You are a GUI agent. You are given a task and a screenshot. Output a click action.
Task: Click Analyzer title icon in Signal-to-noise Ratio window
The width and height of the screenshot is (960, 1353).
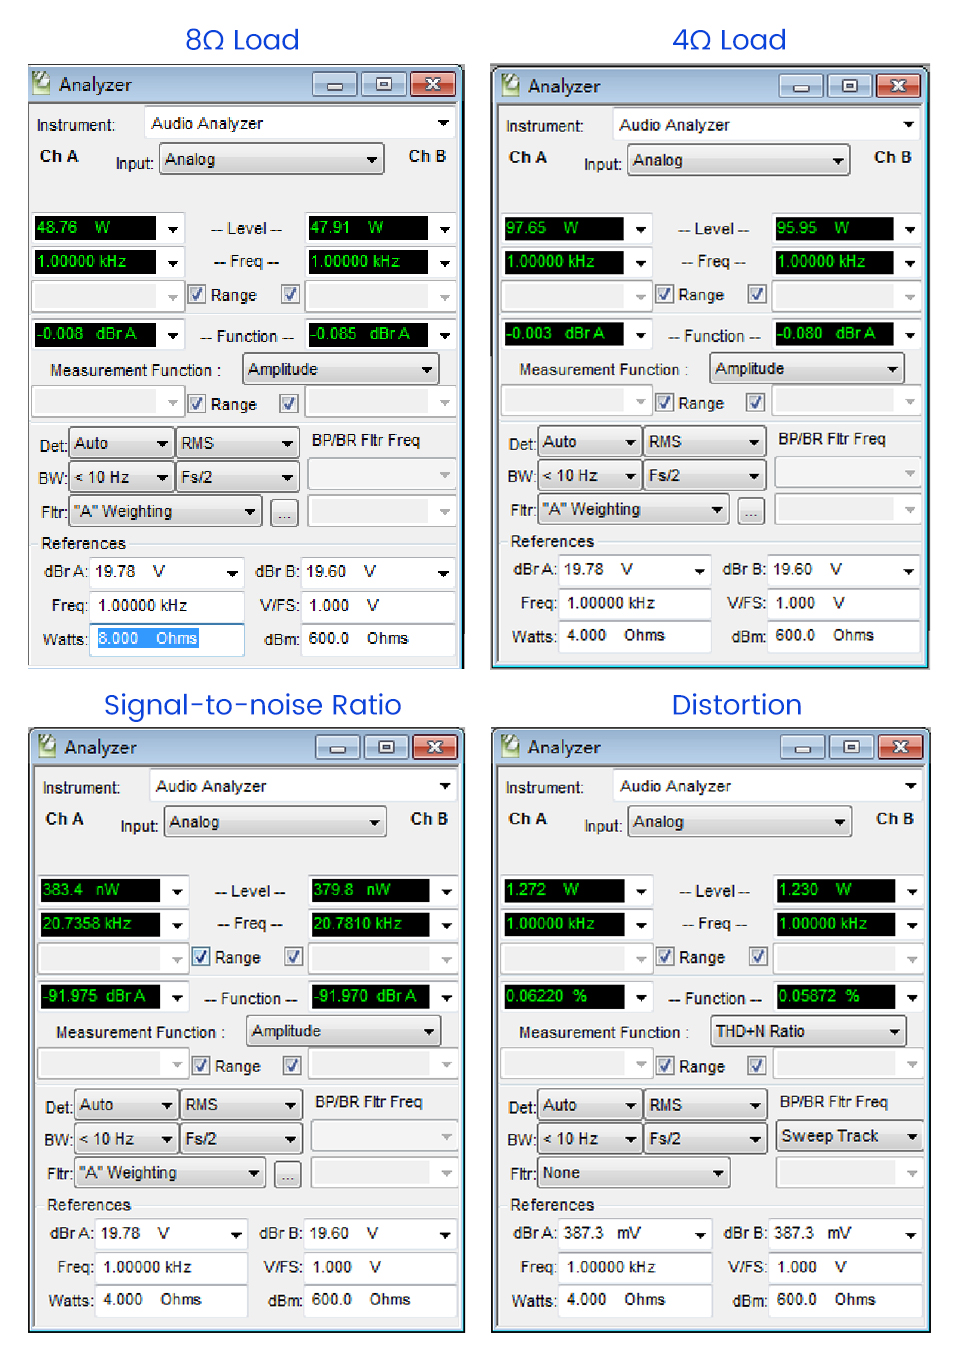[47, 745]
